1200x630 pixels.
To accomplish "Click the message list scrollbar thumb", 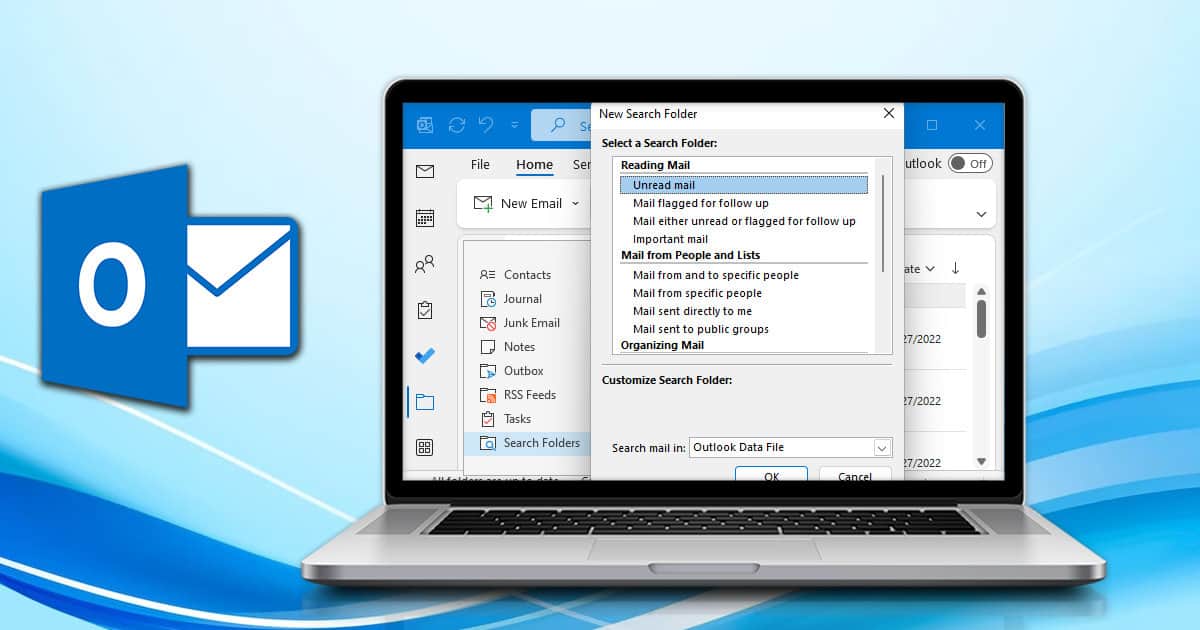I will pyautogui.click(x=981, y=319).
